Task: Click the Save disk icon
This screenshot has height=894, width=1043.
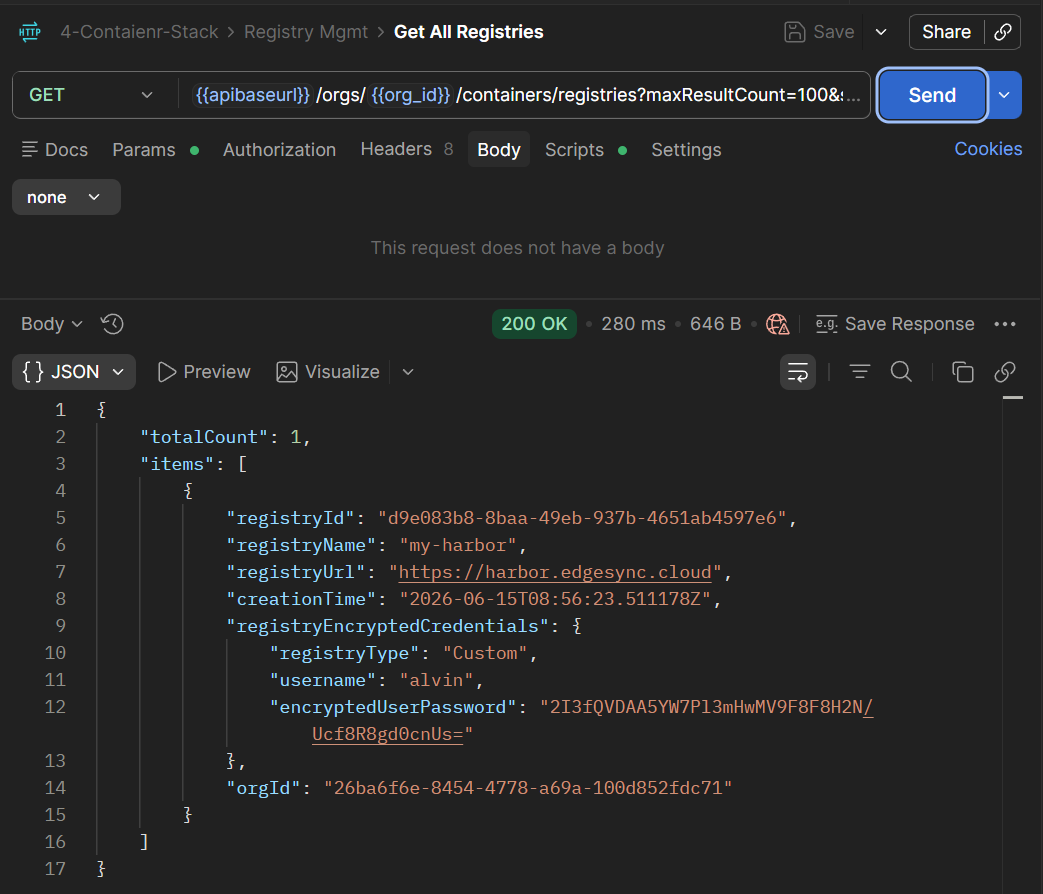Action: [794, 32]
